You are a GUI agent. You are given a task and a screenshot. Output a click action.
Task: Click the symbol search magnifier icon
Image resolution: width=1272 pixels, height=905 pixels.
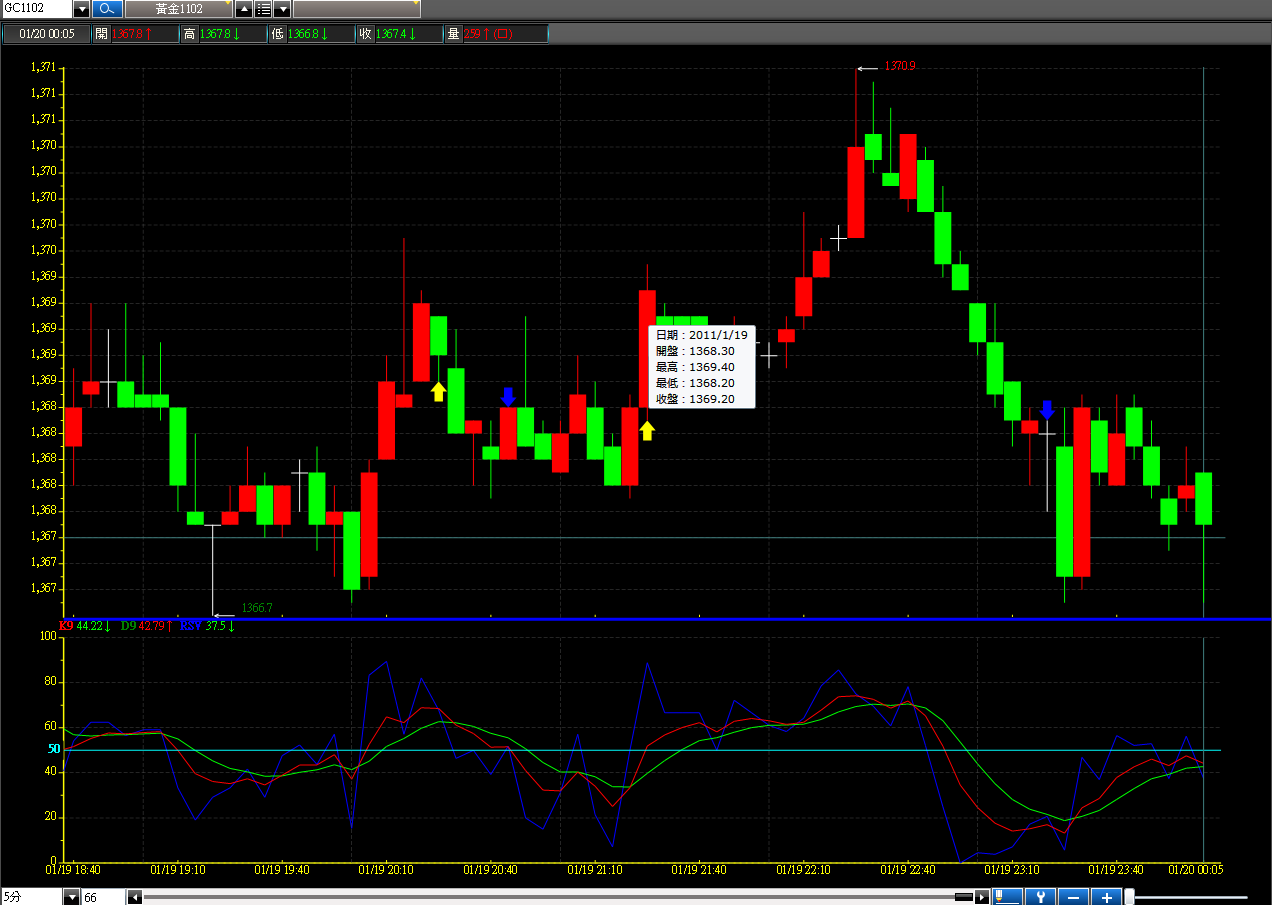(107, 9)
